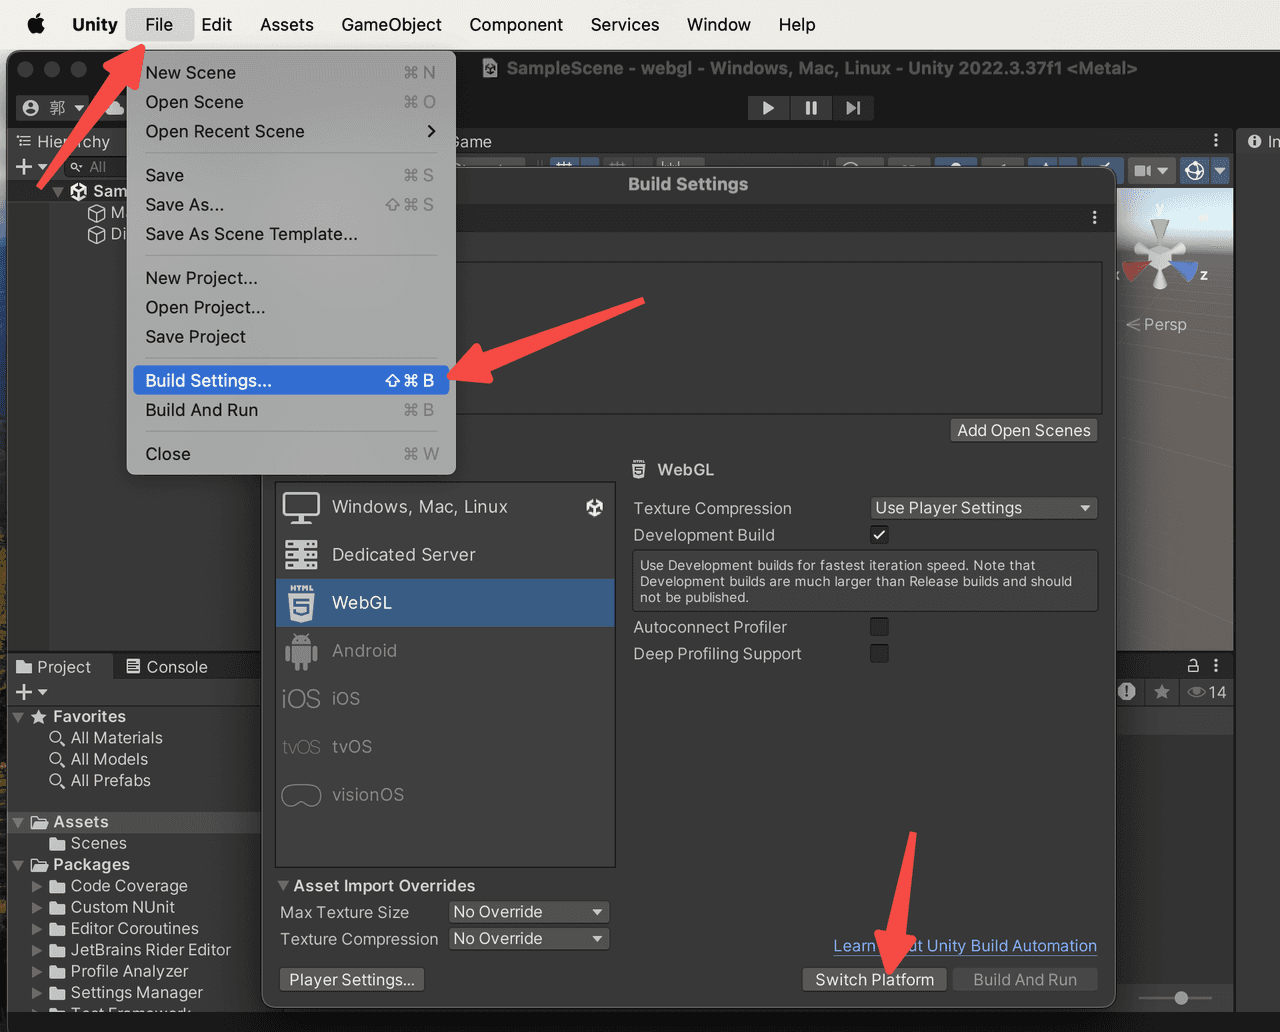
Task: Open Learn about Unity Build Automation link
Action: [x=965, y=946]
